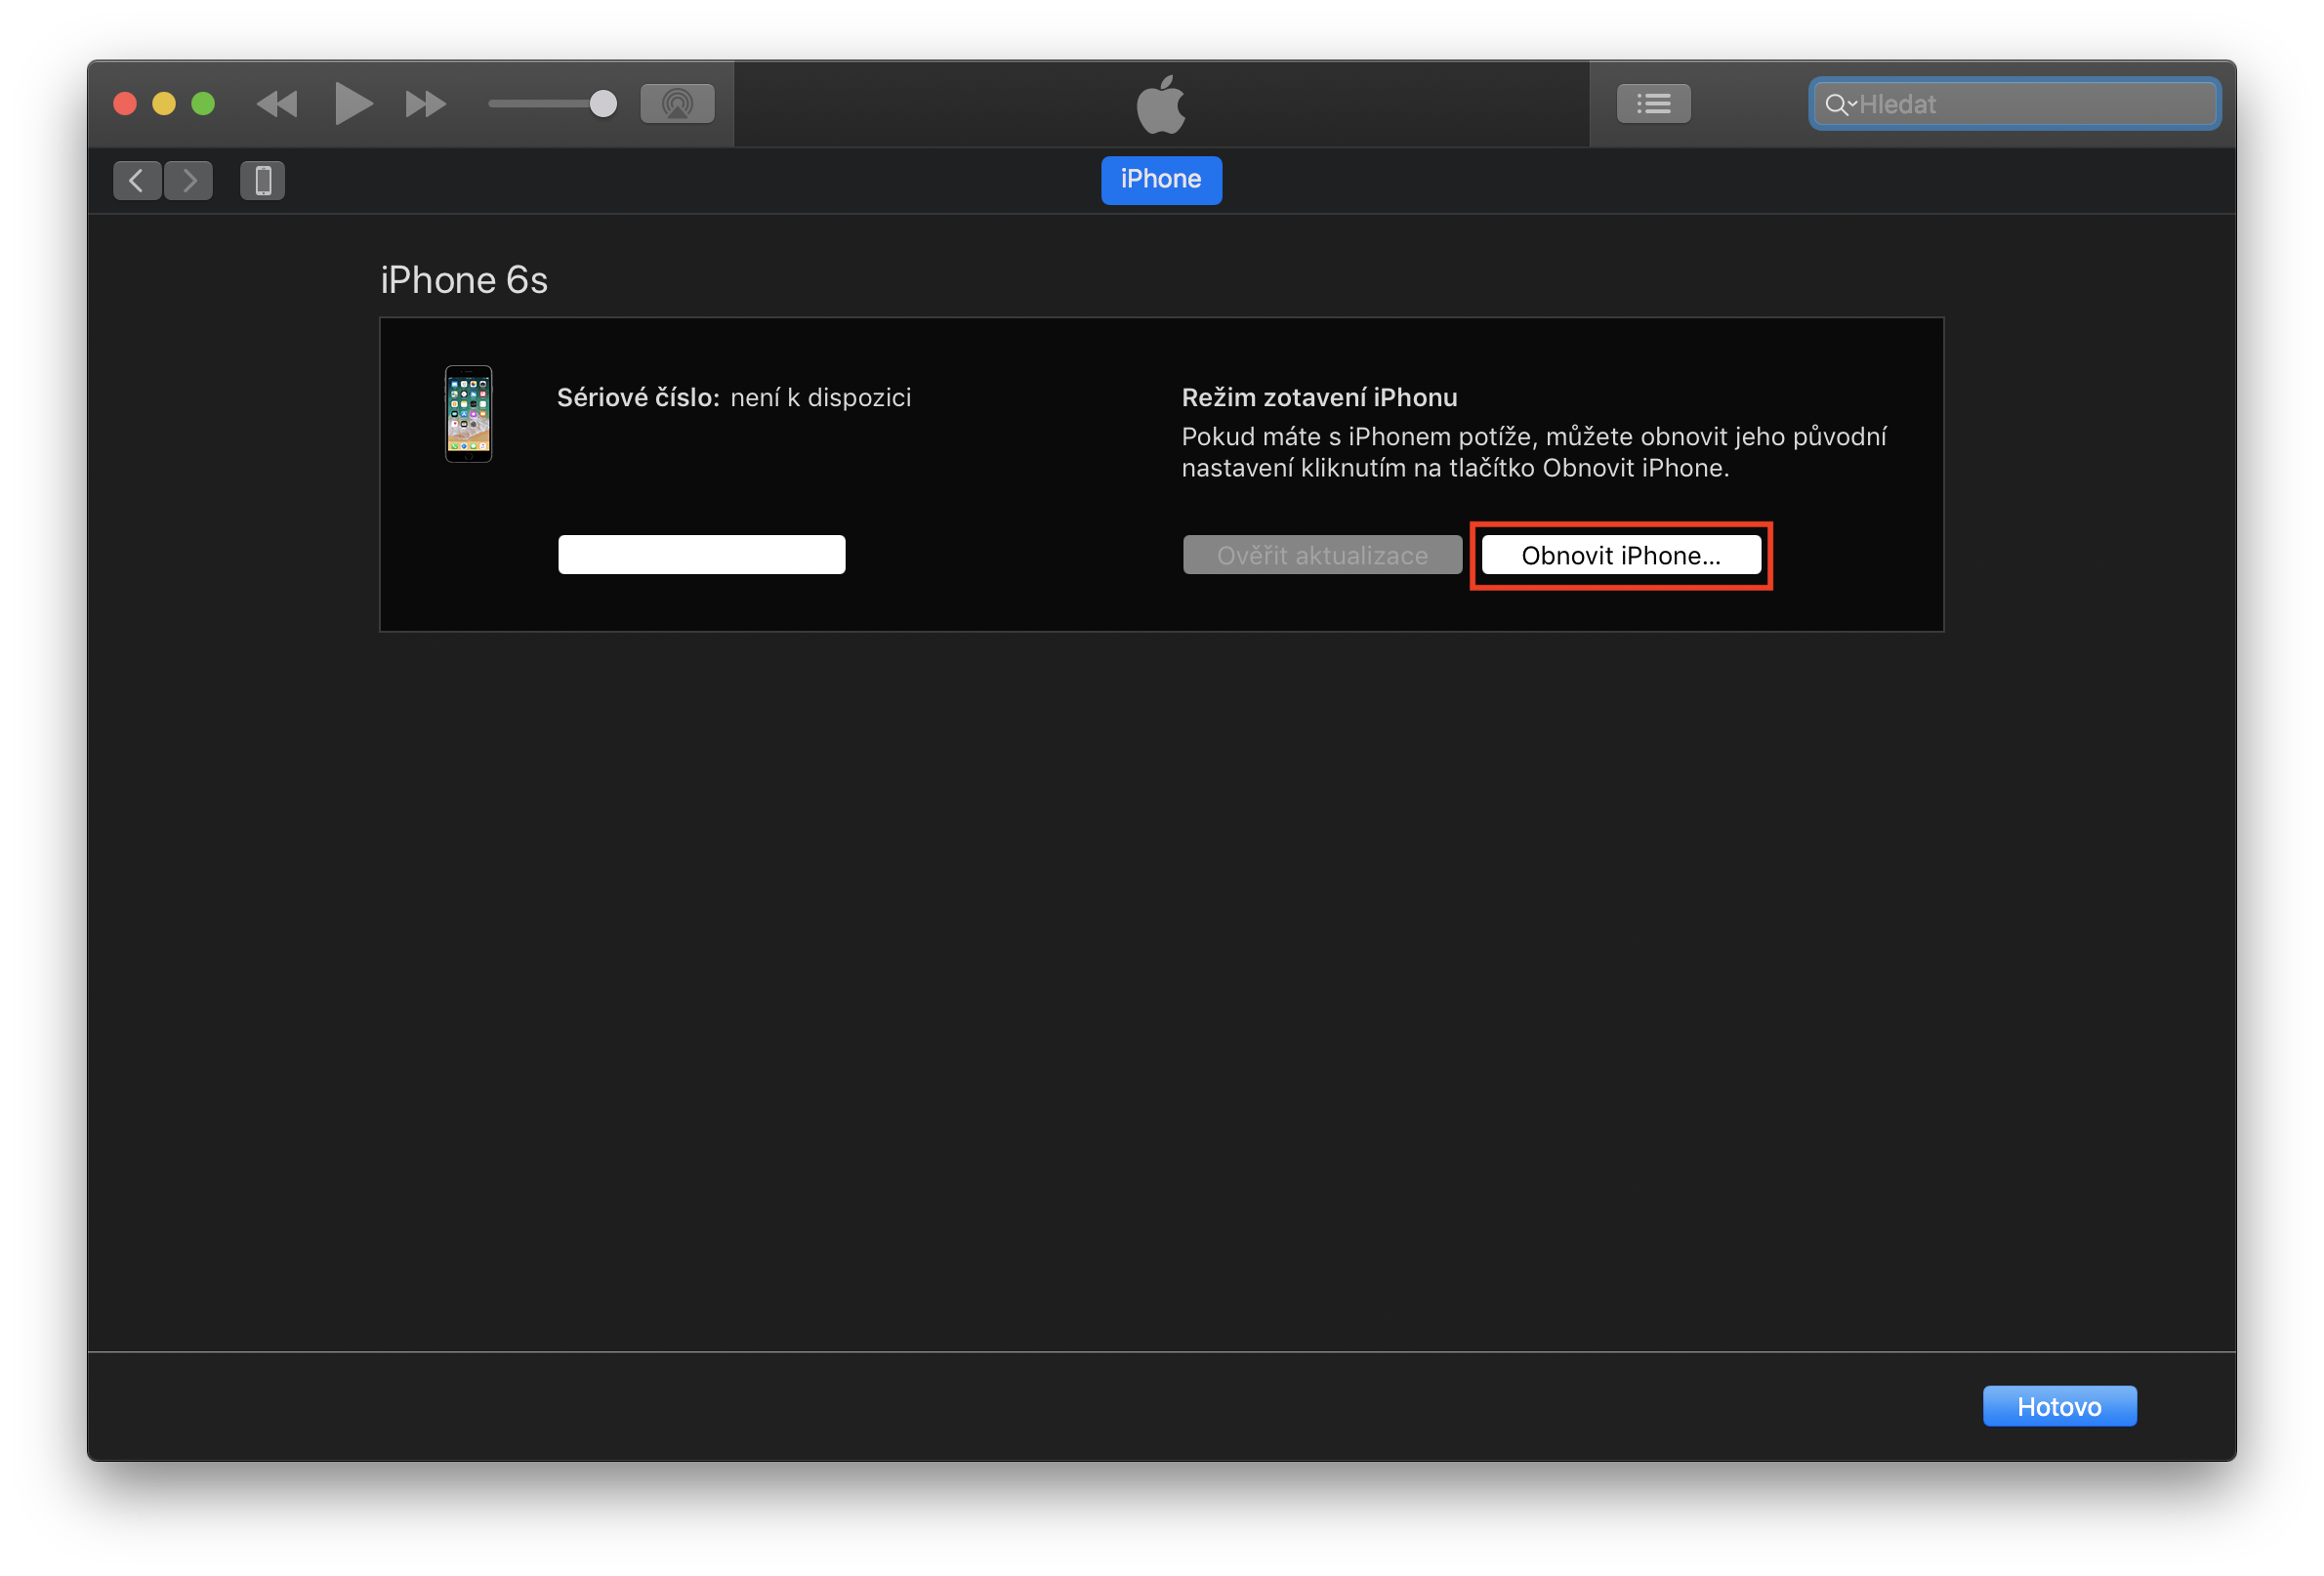Click the fast forward next button
Image resolution: width=2324 pixels, height=1576 pixels.
(x=425, y=104)
